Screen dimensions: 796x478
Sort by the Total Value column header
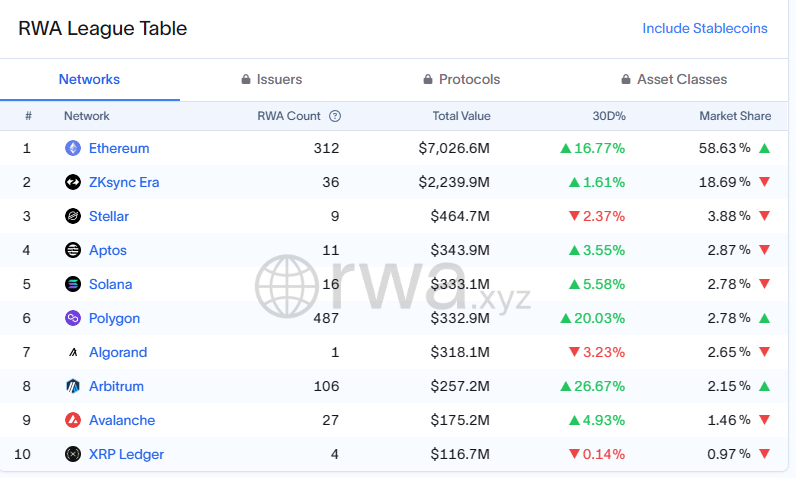pyautogui.click(x=461, y=116)
